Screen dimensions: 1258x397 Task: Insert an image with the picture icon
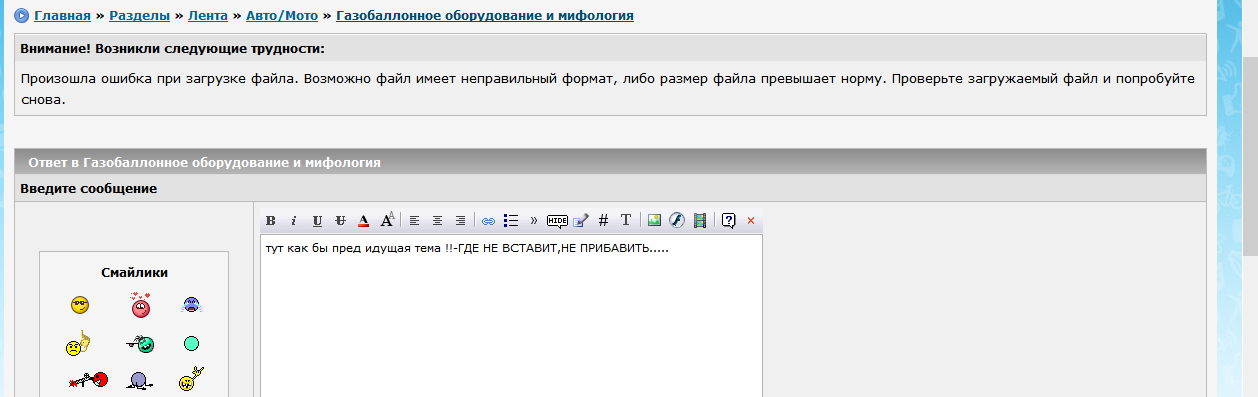coord(654,220)
